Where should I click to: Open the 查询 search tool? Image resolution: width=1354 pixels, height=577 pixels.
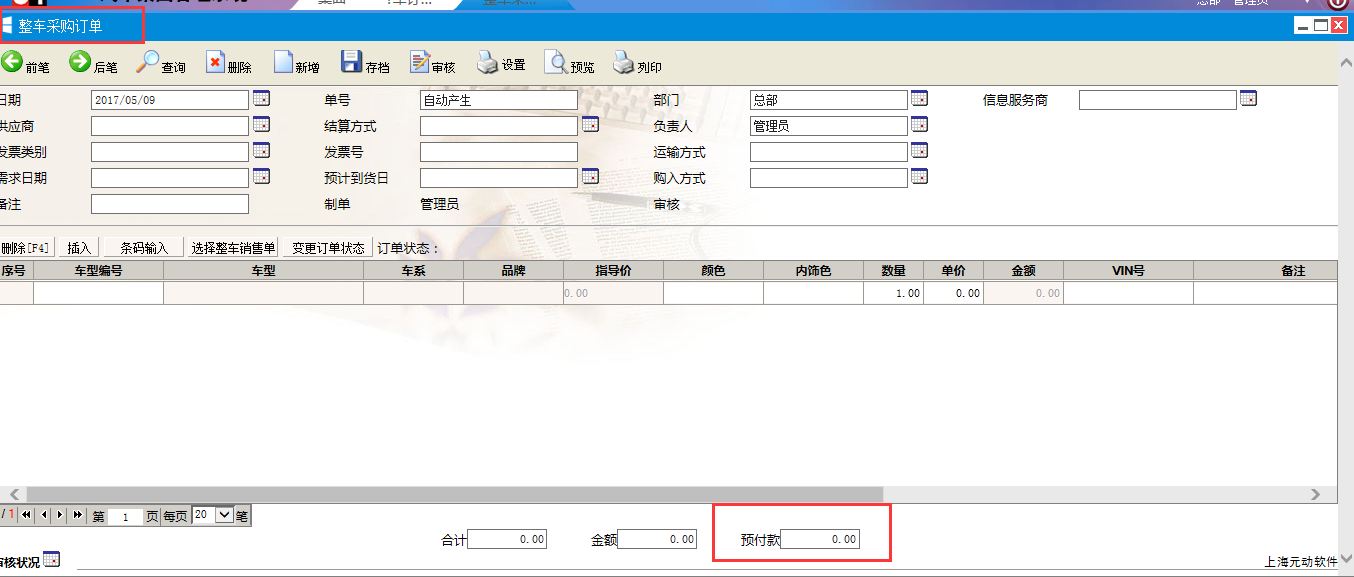click(x=148, y=63)
